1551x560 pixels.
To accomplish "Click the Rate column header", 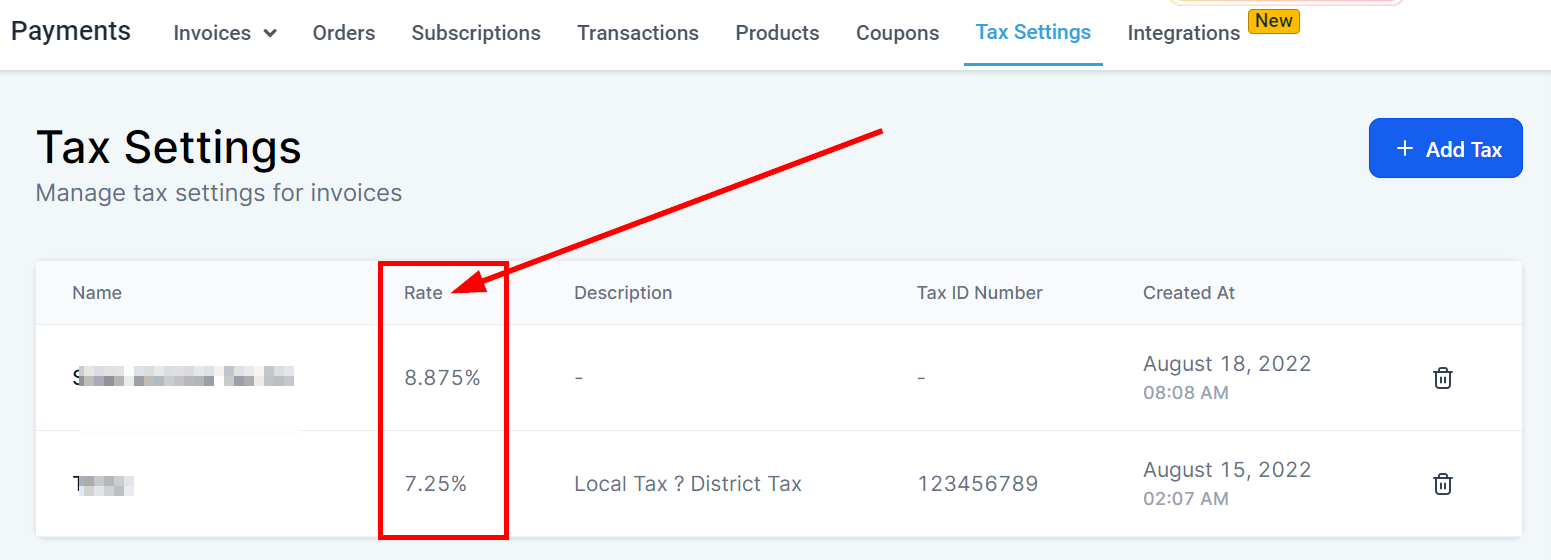I will point(423,293).
